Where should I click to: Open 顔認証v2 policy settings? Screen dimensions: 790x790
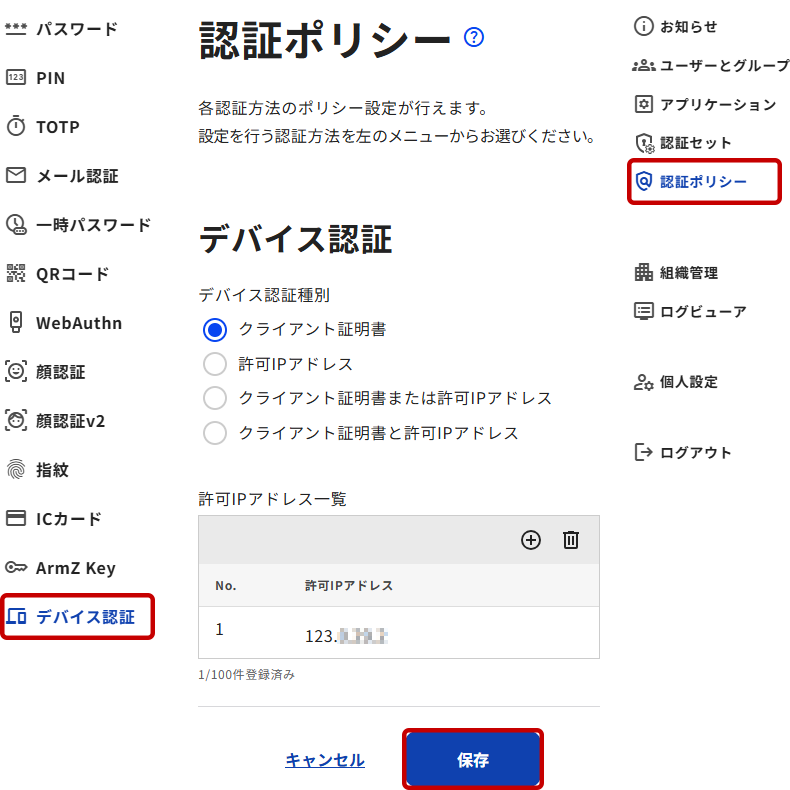tap(70, 421)
